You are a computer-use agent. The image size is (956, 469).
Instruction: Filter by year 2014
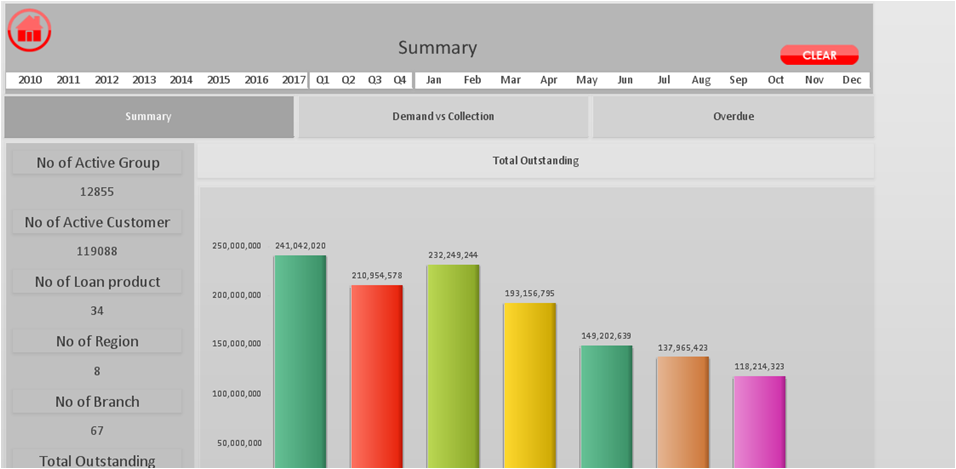point(181,80)
